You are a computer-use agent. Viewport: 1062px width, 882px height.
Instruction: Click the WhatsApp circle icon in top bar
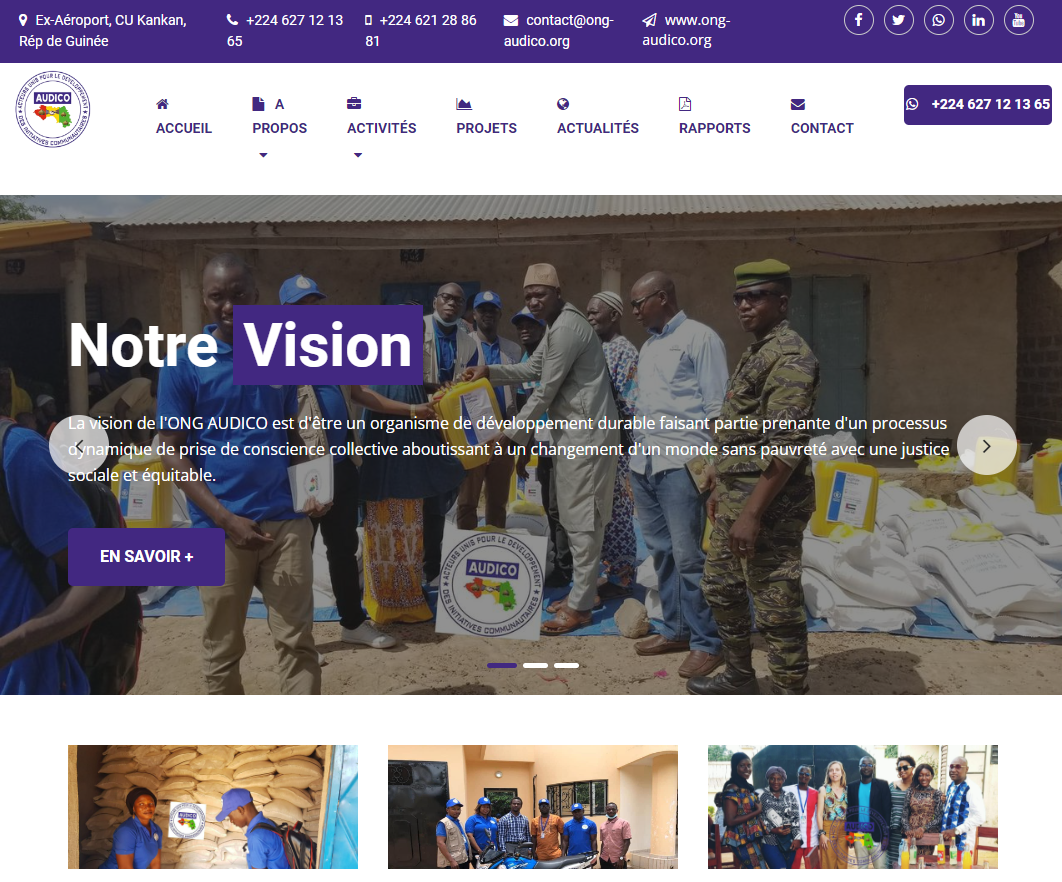click(939, 20)
